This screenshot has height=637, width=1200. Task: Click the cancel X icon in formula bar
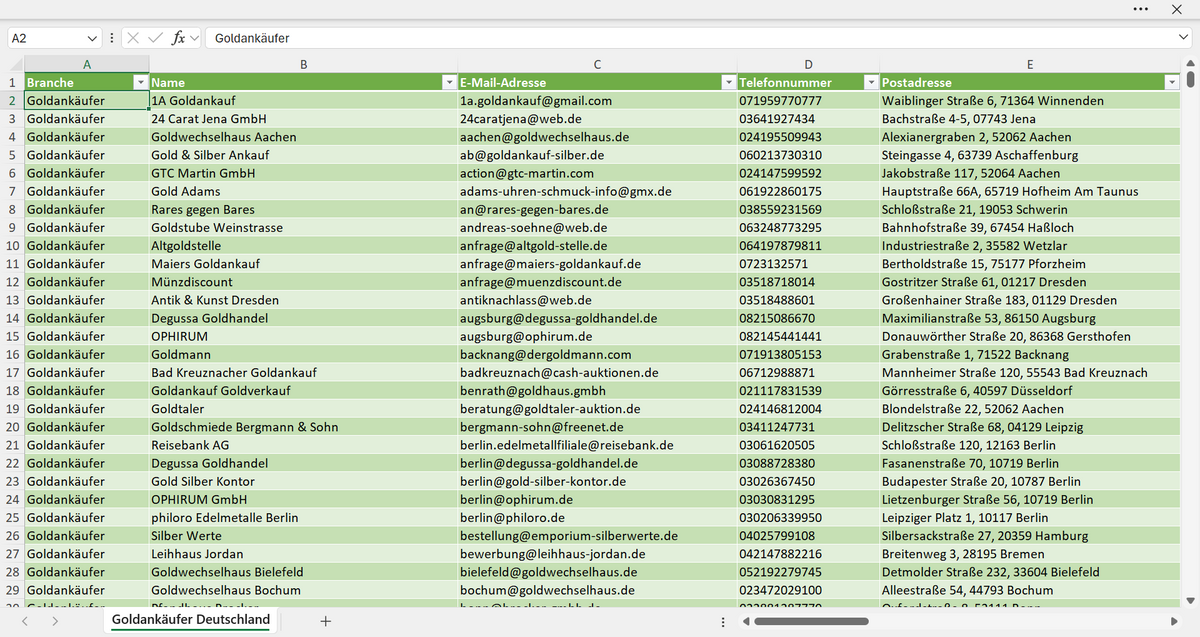133,38
